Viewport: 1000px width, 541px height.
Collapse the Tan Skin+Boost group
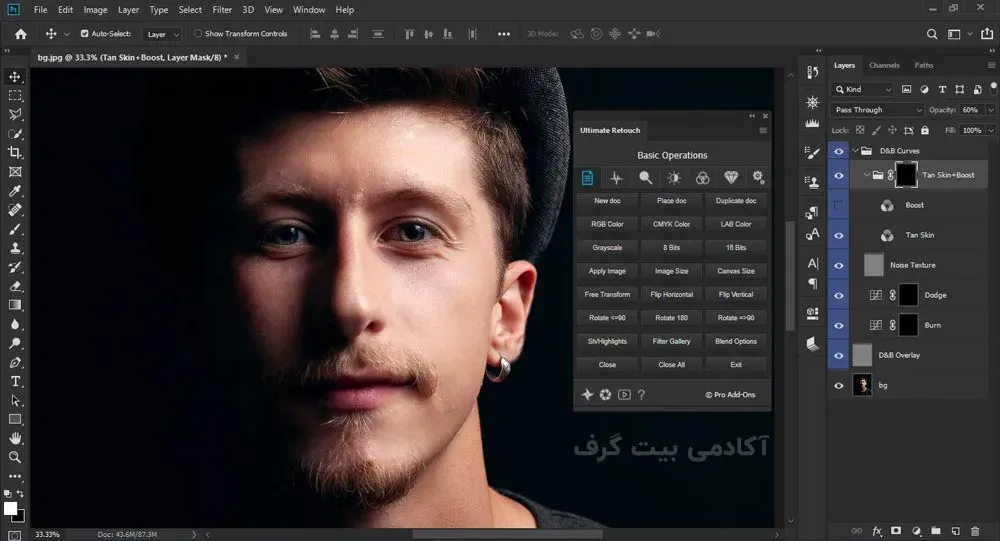click(867, 175)
